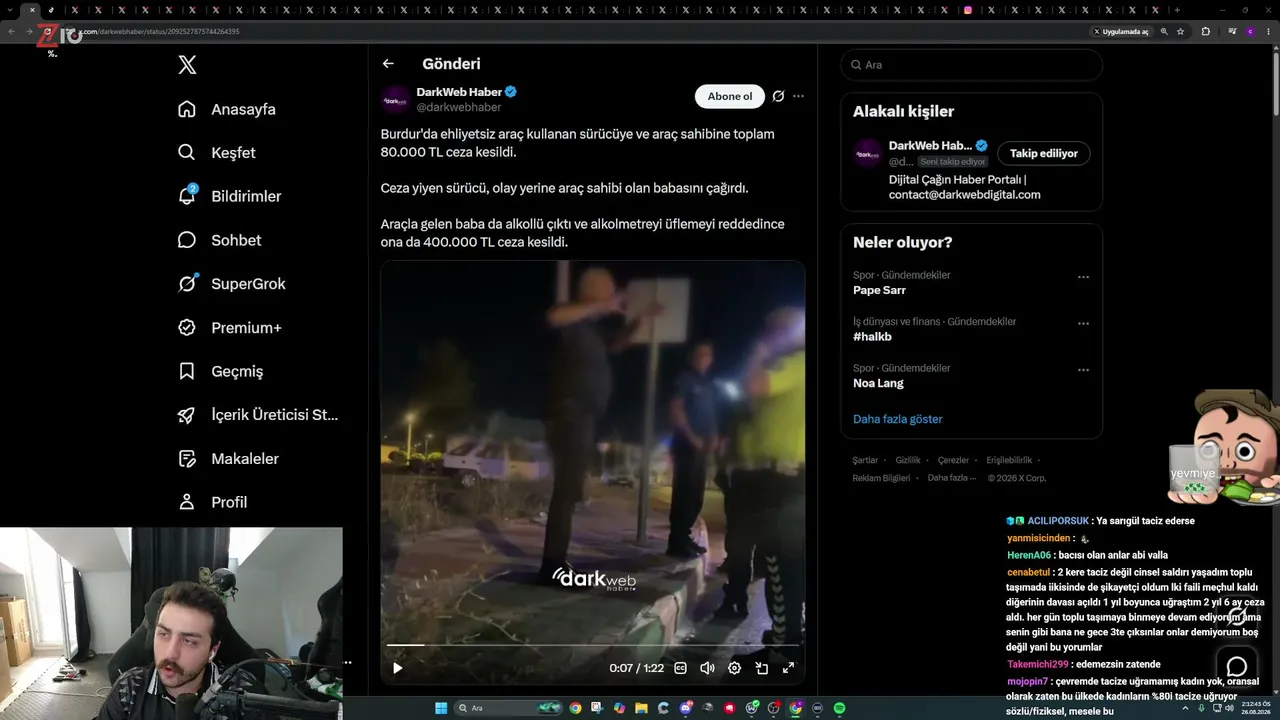Launch SuperGrok from sidebar

point(231,284)
